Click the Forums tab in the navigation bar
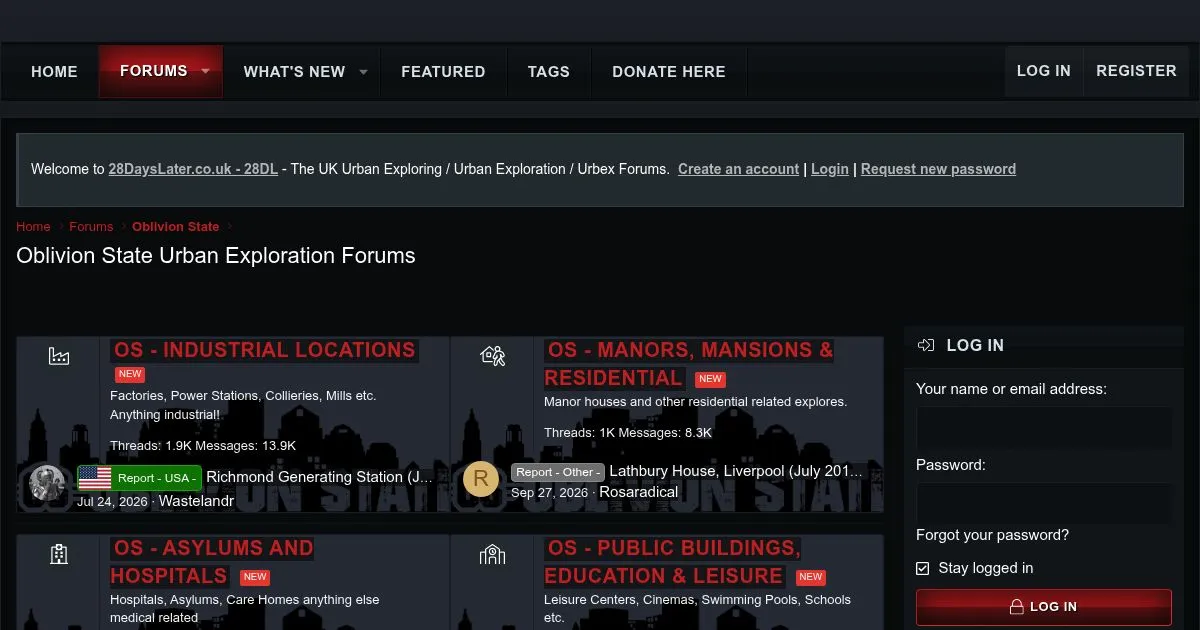The height and width of the screenshot is (630, 1200). pyautogui.click(x=153, y=71)
